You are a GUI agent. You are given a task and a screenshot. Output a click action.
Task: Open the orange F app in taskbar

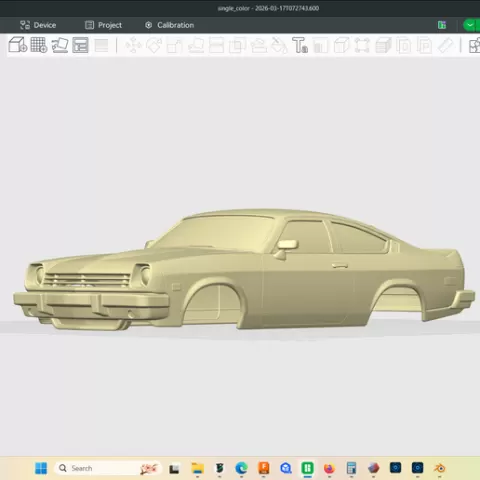click(264, 468)
